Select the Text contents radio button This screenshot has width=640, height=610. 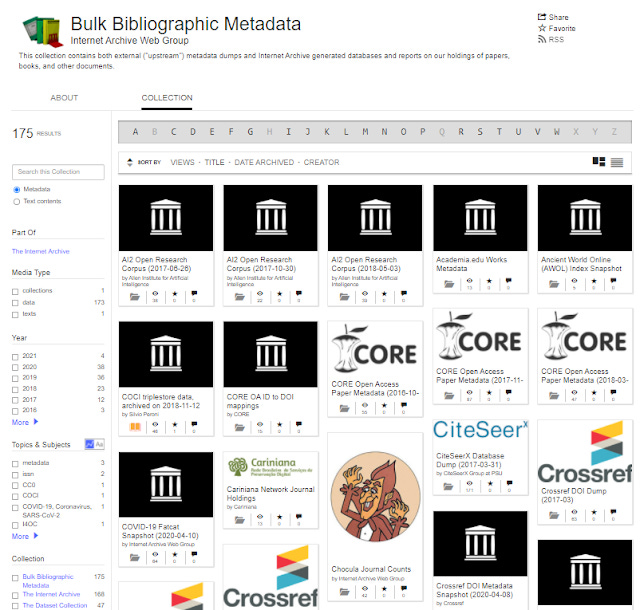tap(17, 201)
